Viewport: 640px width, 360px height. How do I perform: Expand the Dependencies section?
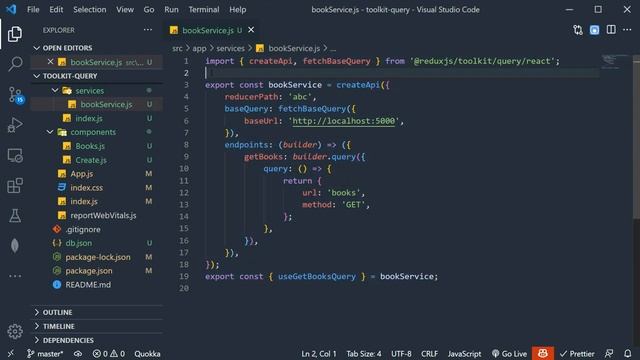coord(98,340)
